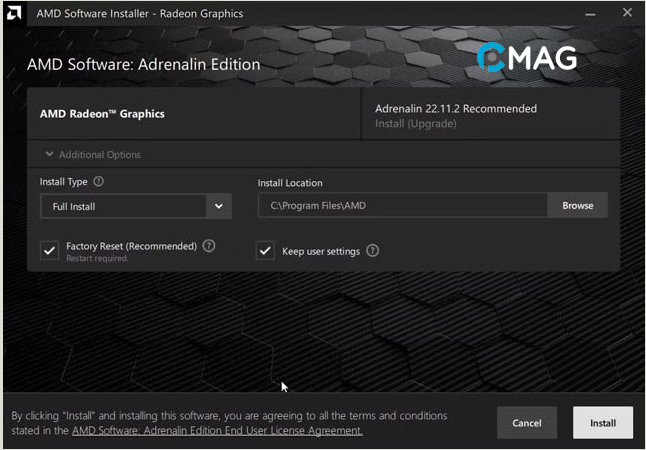Open the Full Install combo box
The image size is (646, 450).
[x=124, y=206]
